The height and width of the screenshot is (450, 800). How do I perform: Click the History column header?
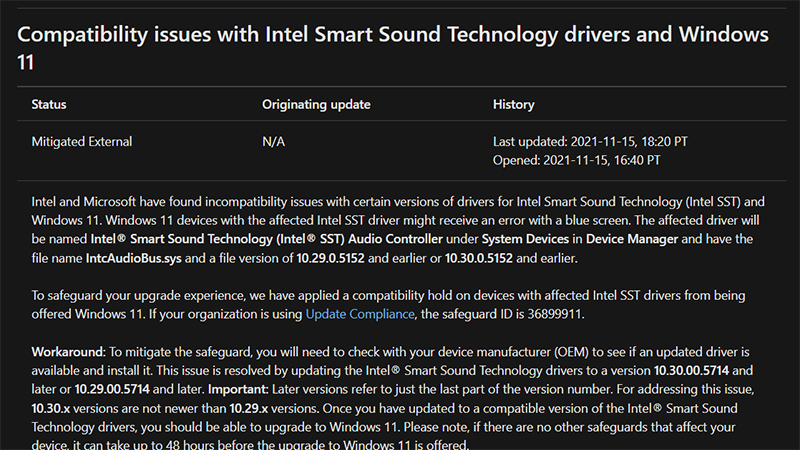(514, 104)
